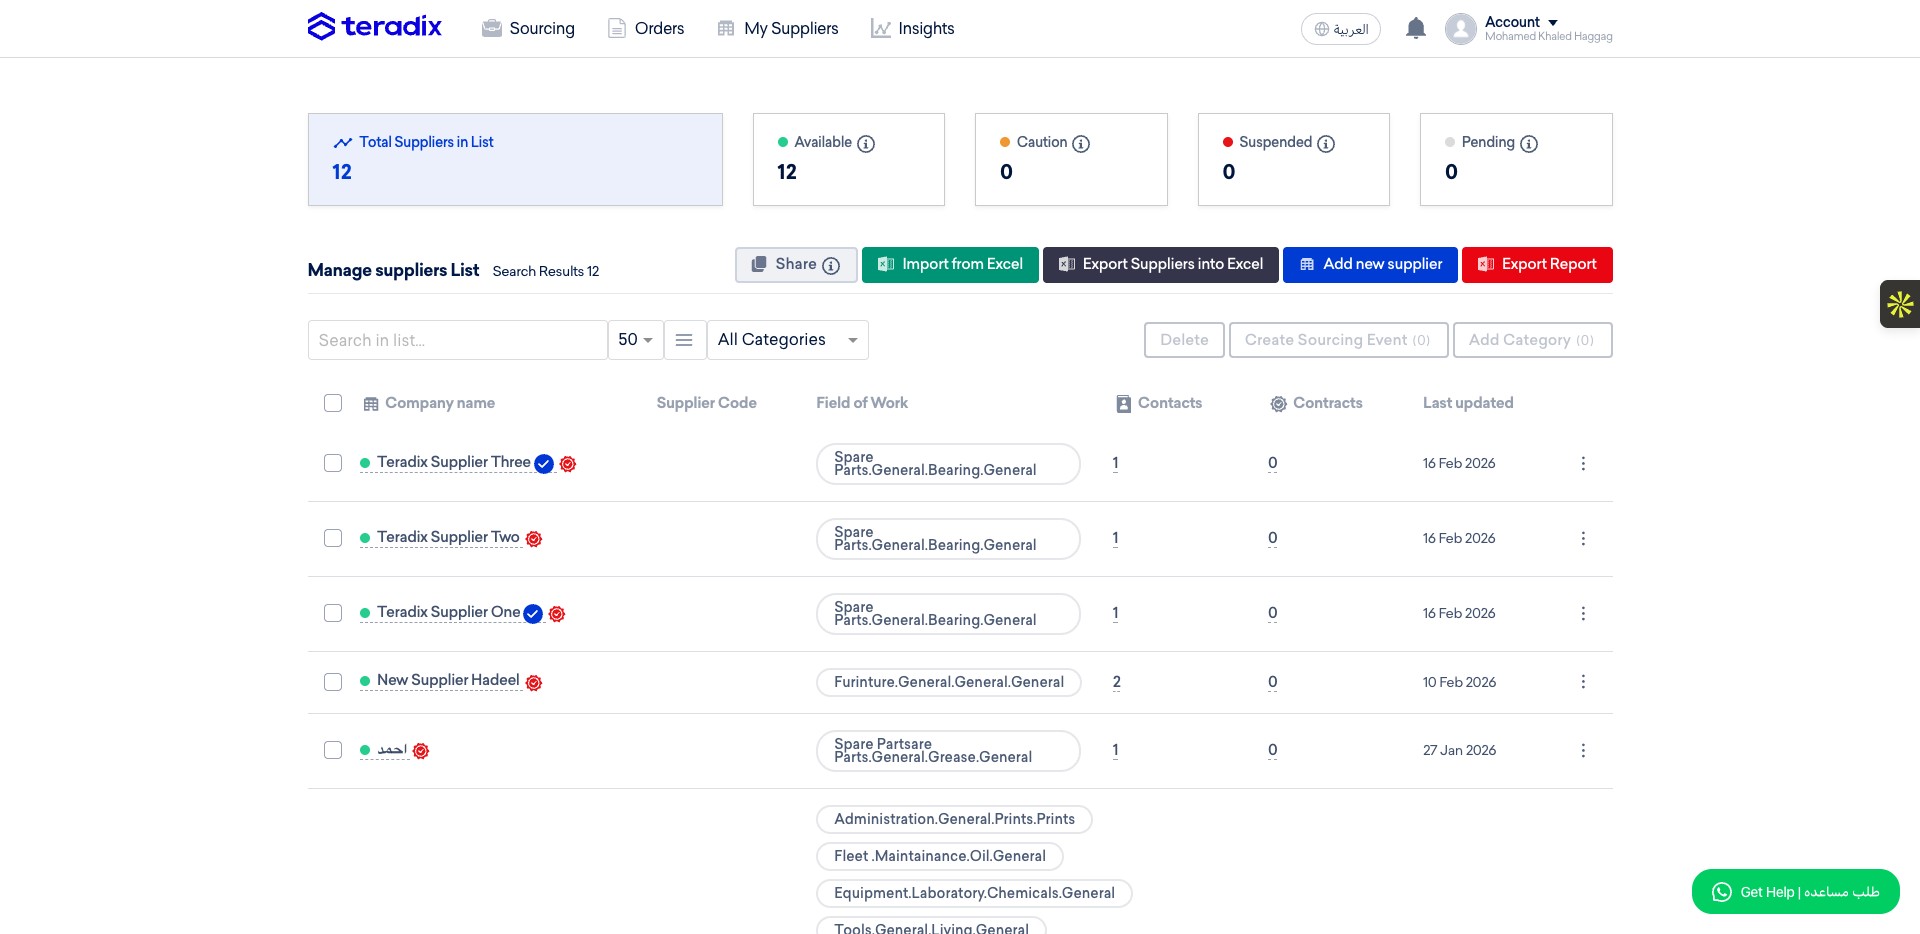Open row menu for Teradix Supplier One

pyautogui.click(x=1583, y=613)
